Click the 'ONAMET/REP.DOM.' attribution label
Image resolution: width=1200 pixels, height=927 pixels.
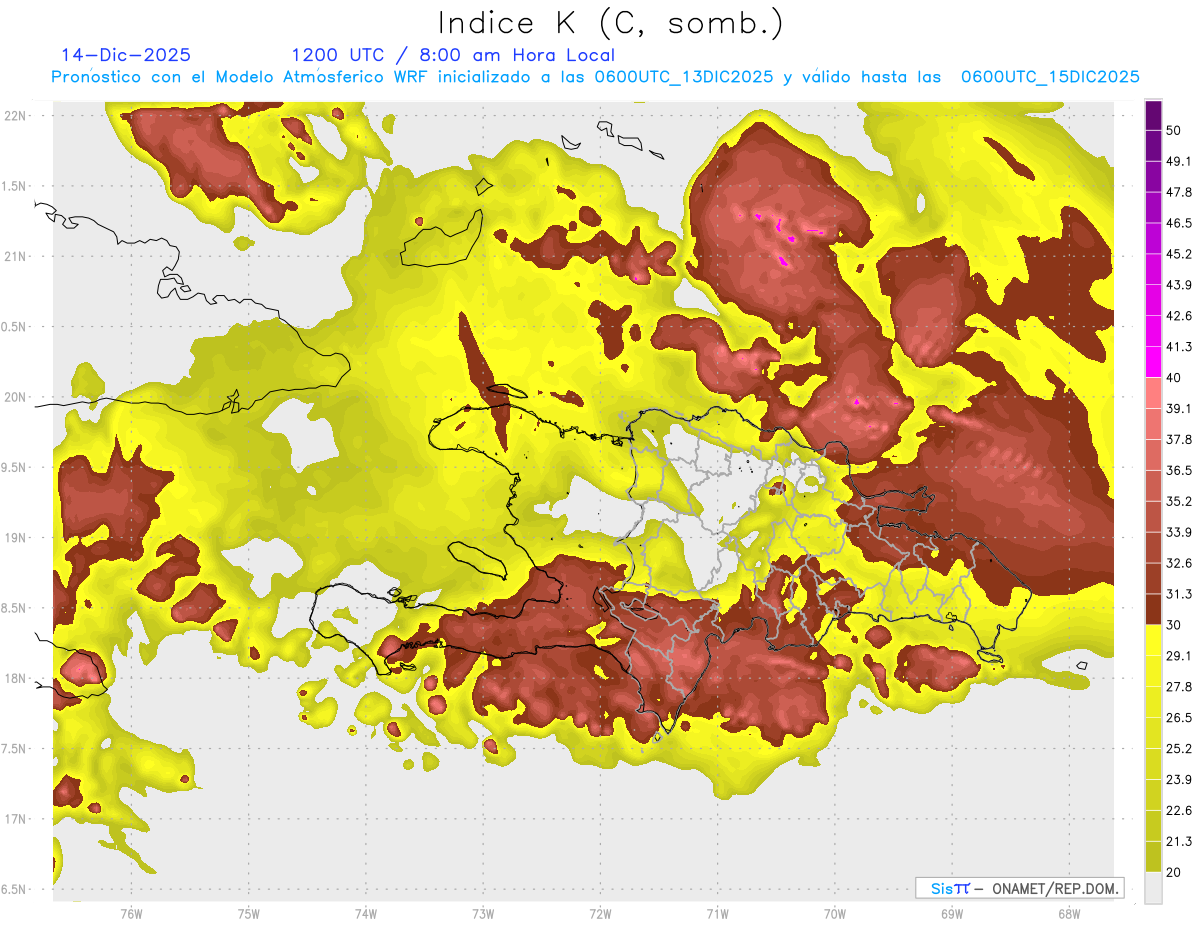[x=1057, y=888]
